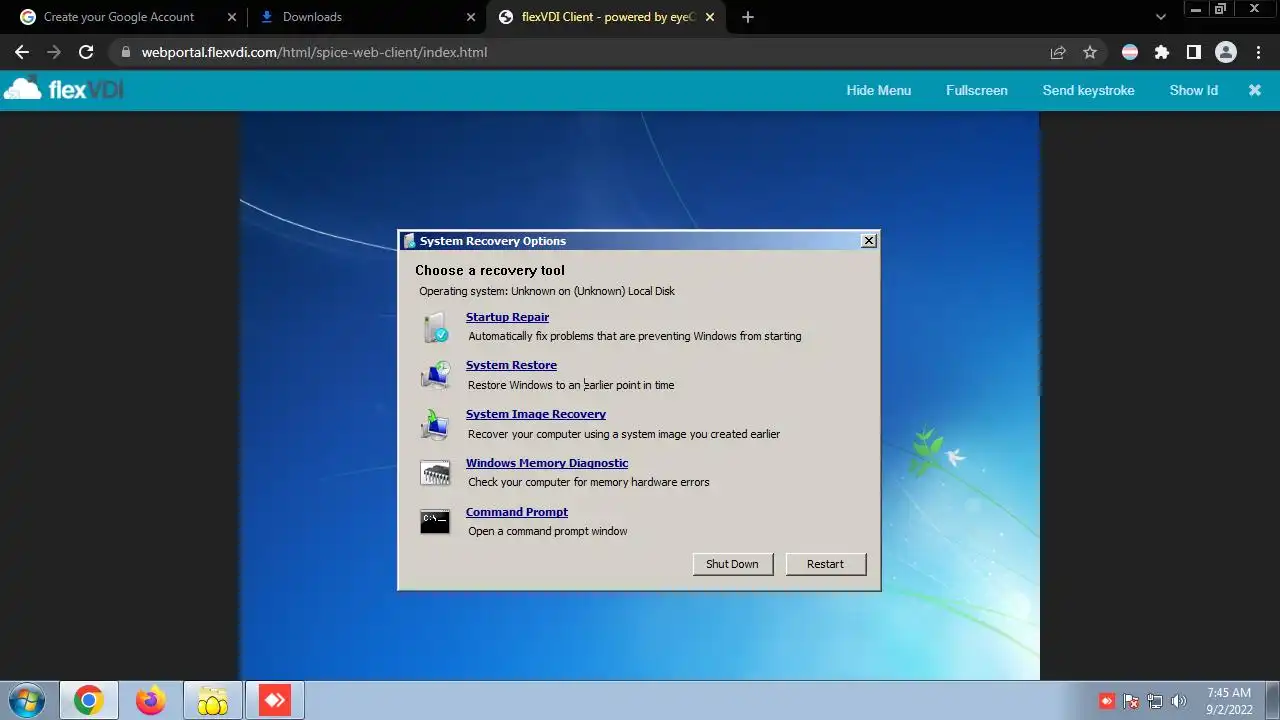Image resolution: width=1280 pixels, height=720 pixels.
Task: Click the share page icon
Action: pyautogui.click(x=1058, y=52)
